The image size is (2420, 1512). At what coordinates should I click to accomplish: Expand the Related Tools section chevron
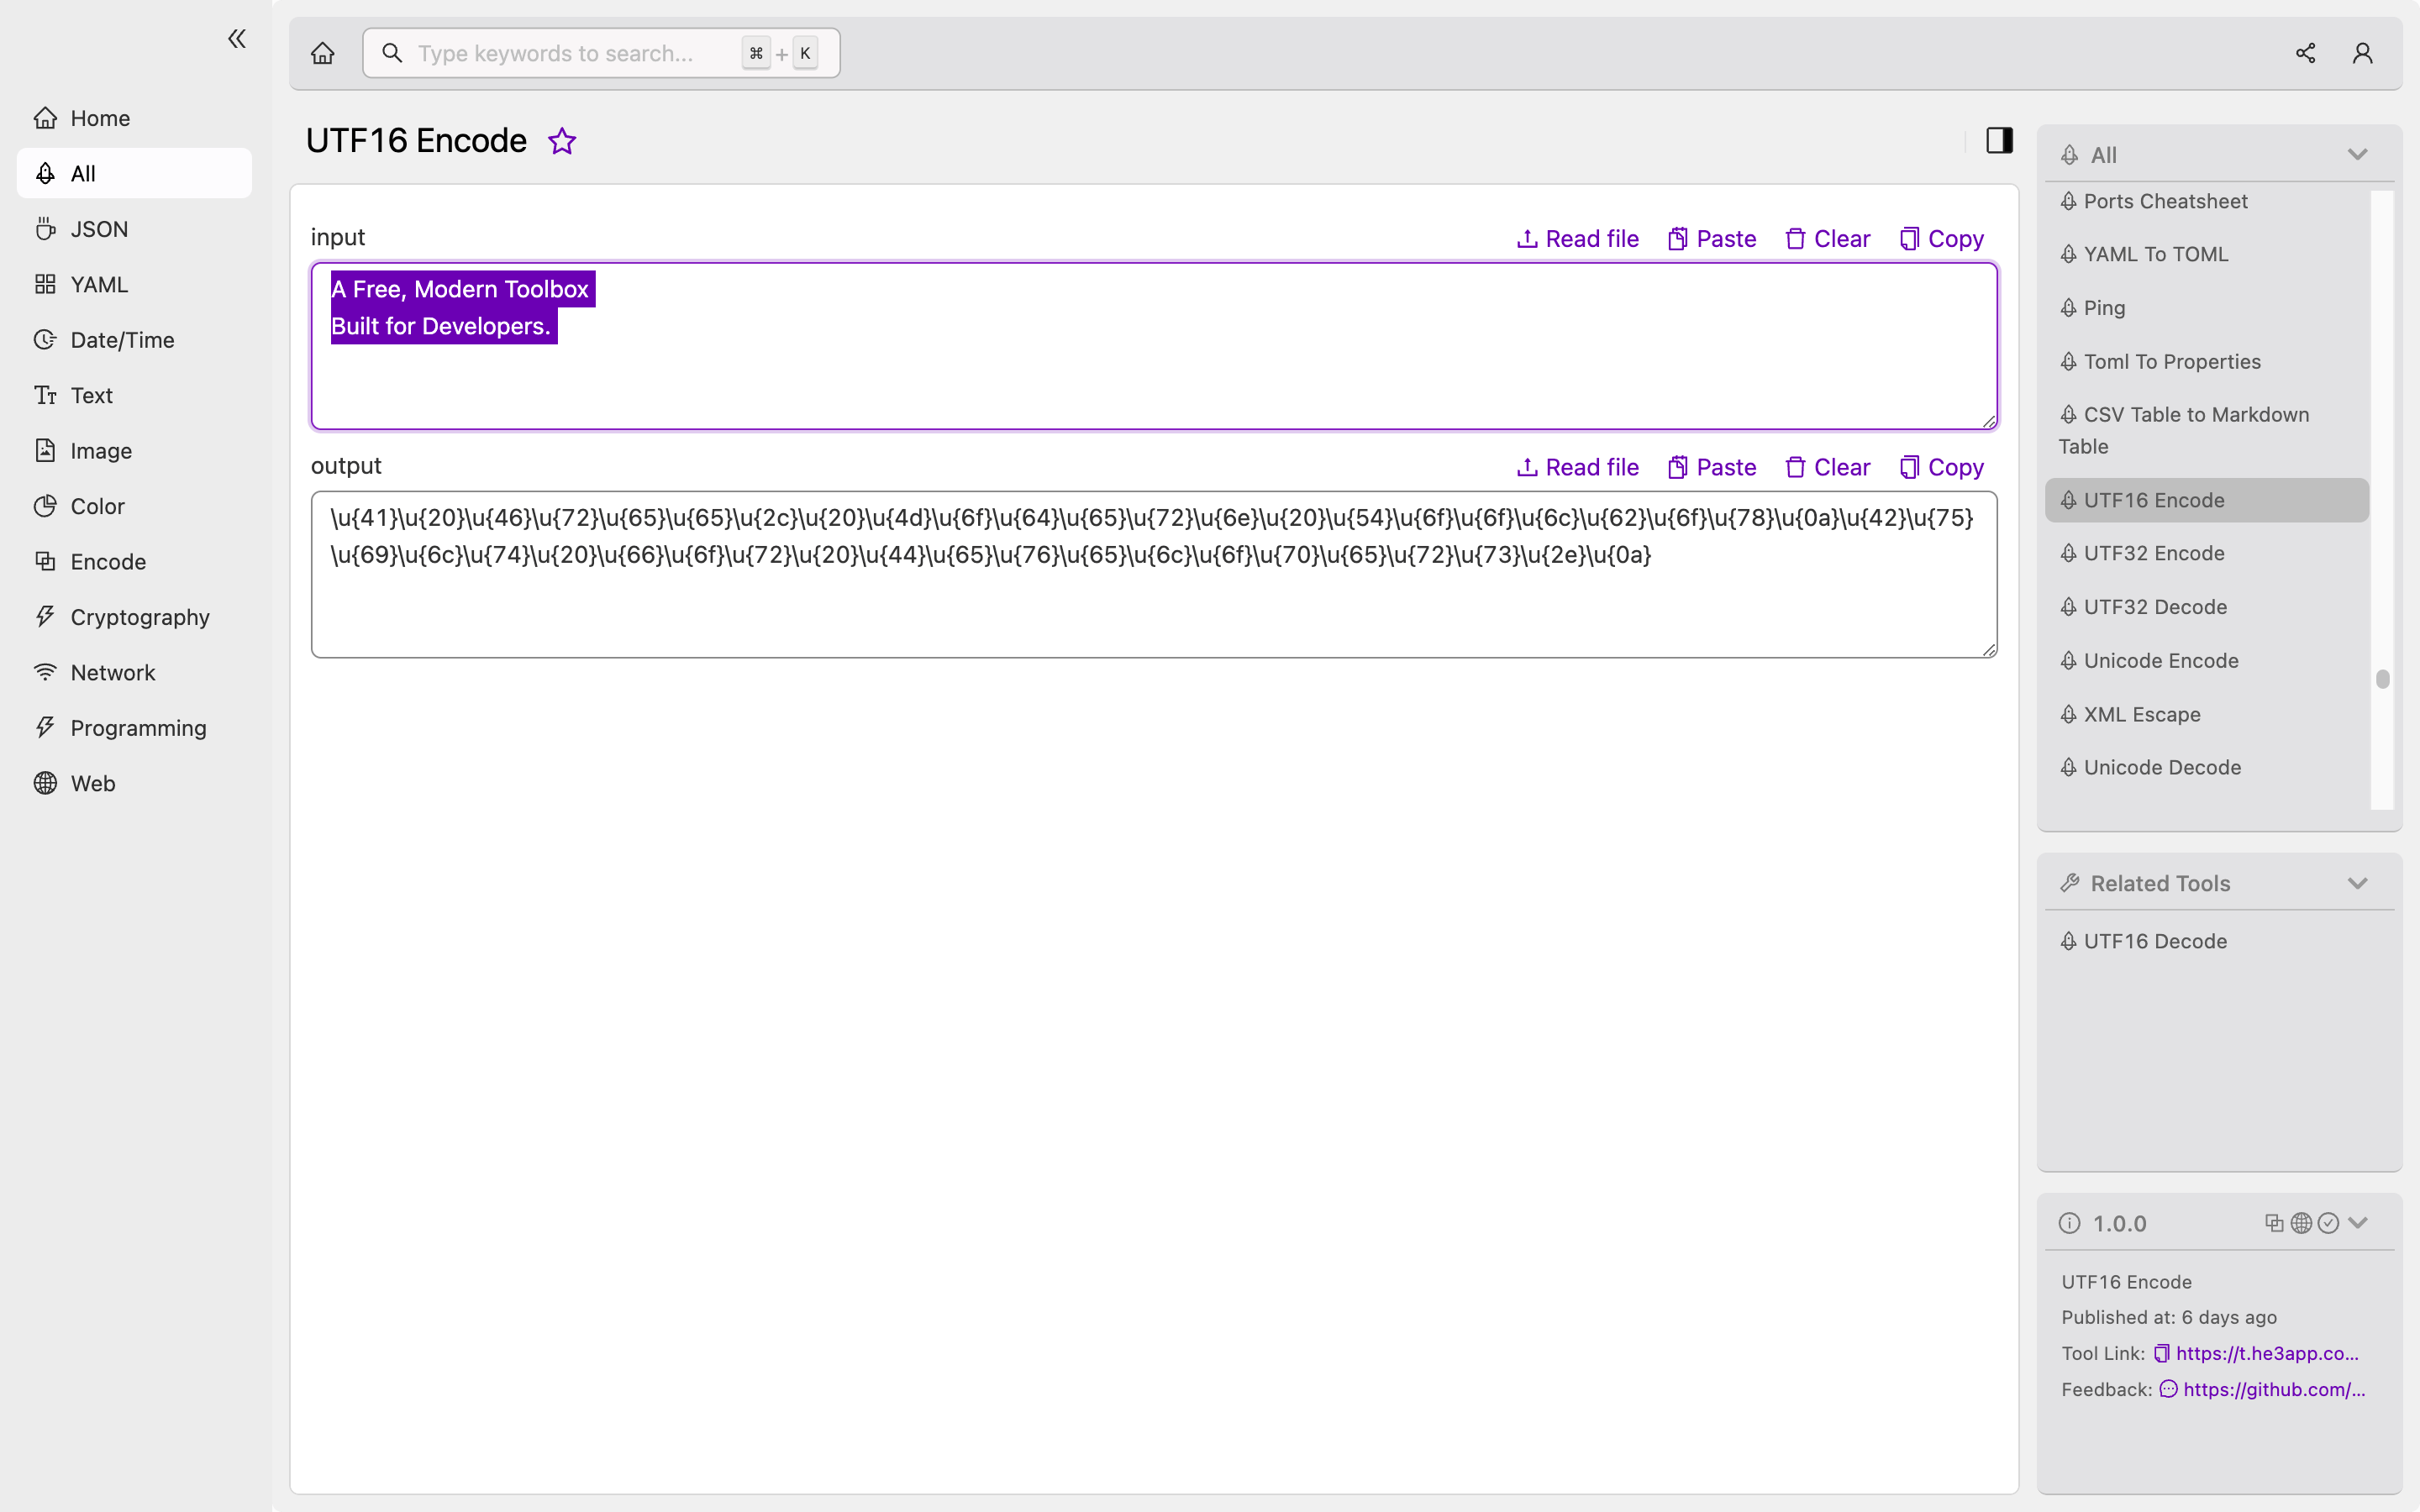pos(2357,883)
